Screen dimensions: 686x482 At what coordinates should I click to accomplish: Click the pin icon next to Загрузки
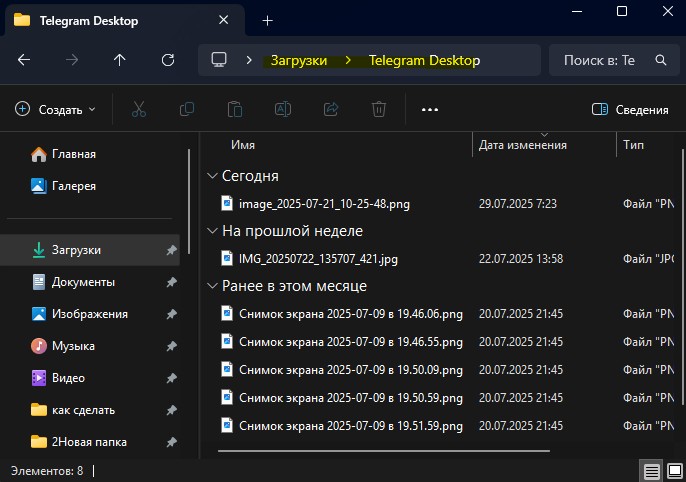click(x=171, y=250)
